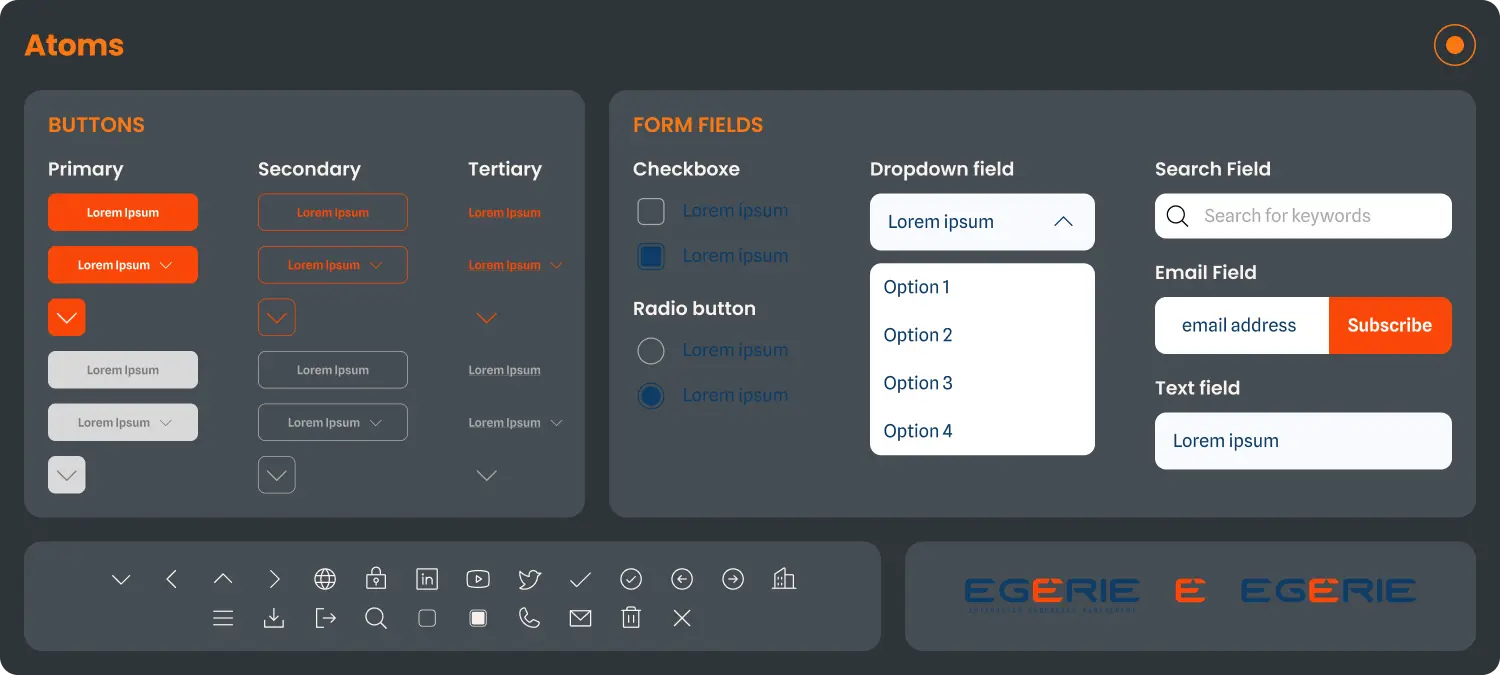The width and height of the screenshot is (1500, 675).
Task: Click the globe icon in icon set
Action: (325, 579)
